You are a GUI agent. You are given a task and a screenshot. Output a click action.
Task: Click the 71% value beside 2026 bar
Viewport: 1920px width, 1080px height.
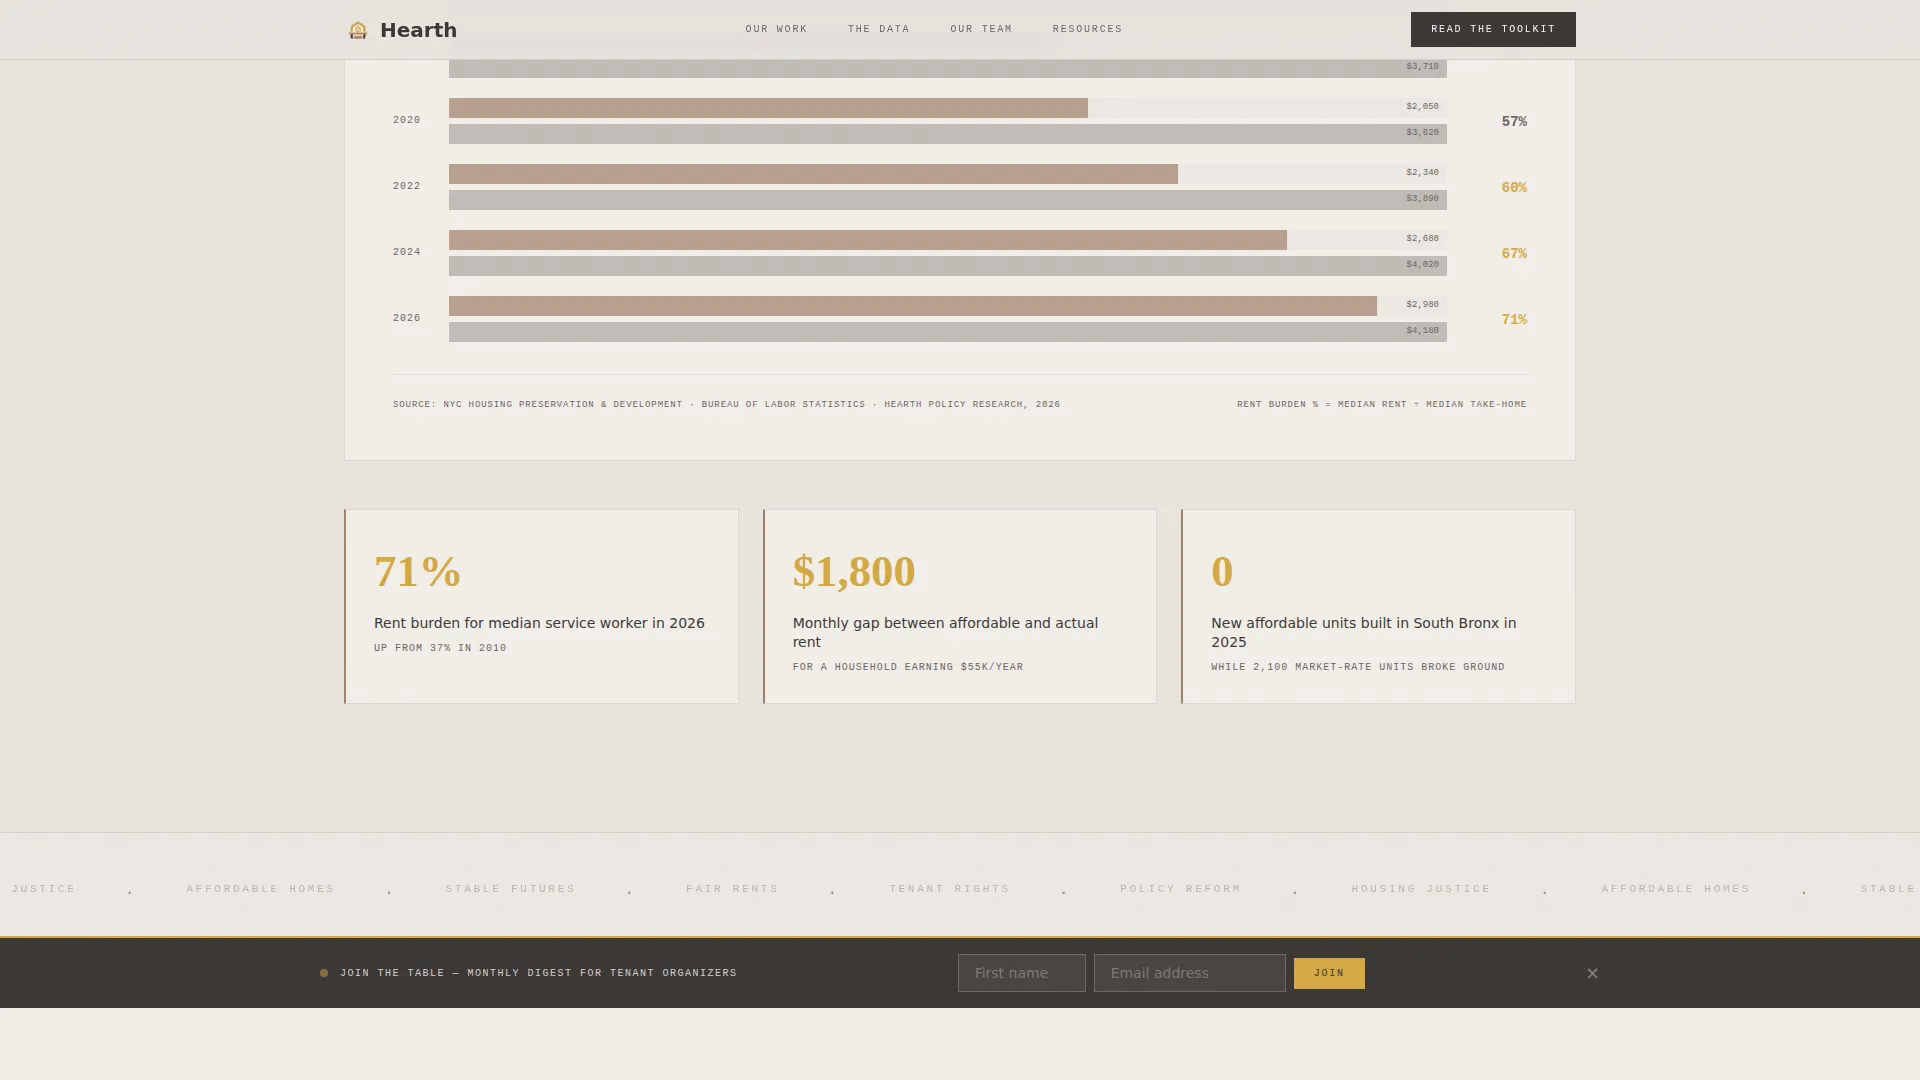(x=1514, y=319)
